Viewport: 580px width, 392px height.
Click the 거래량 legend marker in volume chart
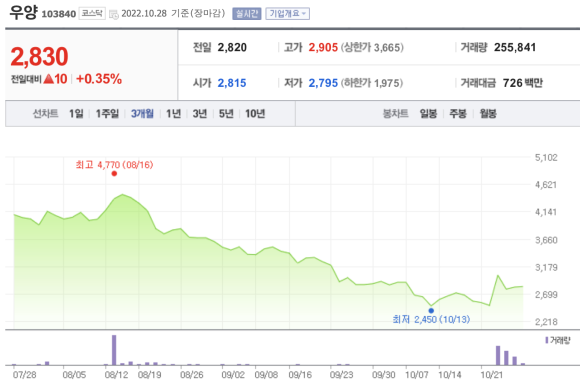[547, 340]
